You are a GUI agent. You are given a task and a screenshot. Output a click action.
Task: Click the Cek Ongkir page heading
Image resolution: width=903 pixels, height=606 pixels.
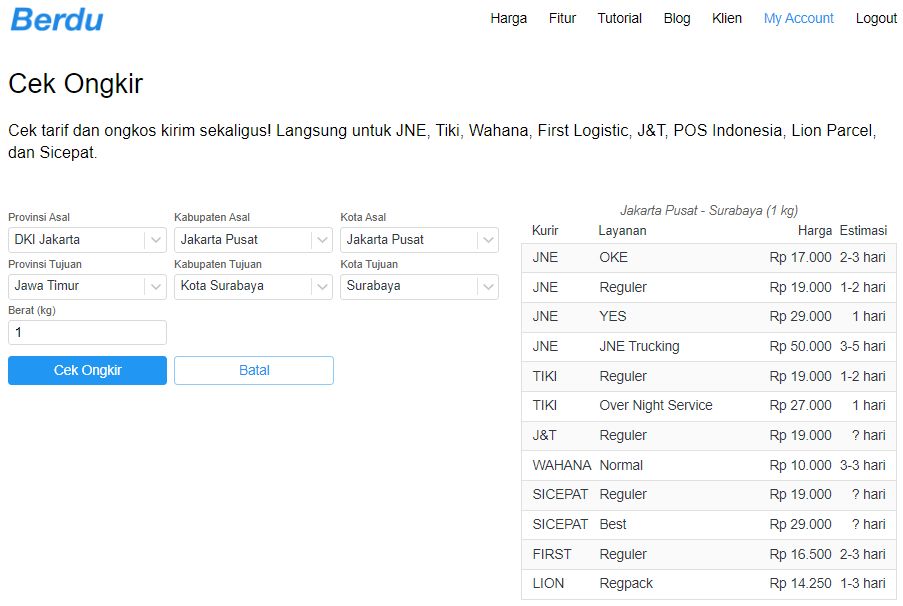(75, 84)
